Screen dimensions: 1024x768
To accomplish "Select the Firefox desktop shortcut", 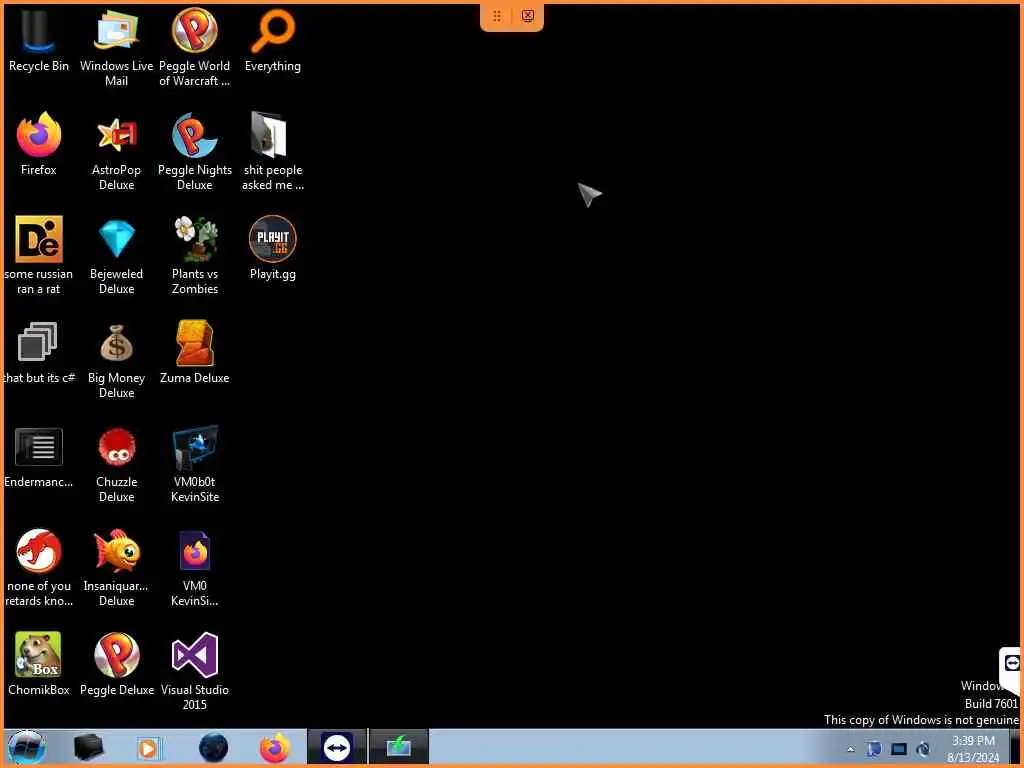I will 39,145.
